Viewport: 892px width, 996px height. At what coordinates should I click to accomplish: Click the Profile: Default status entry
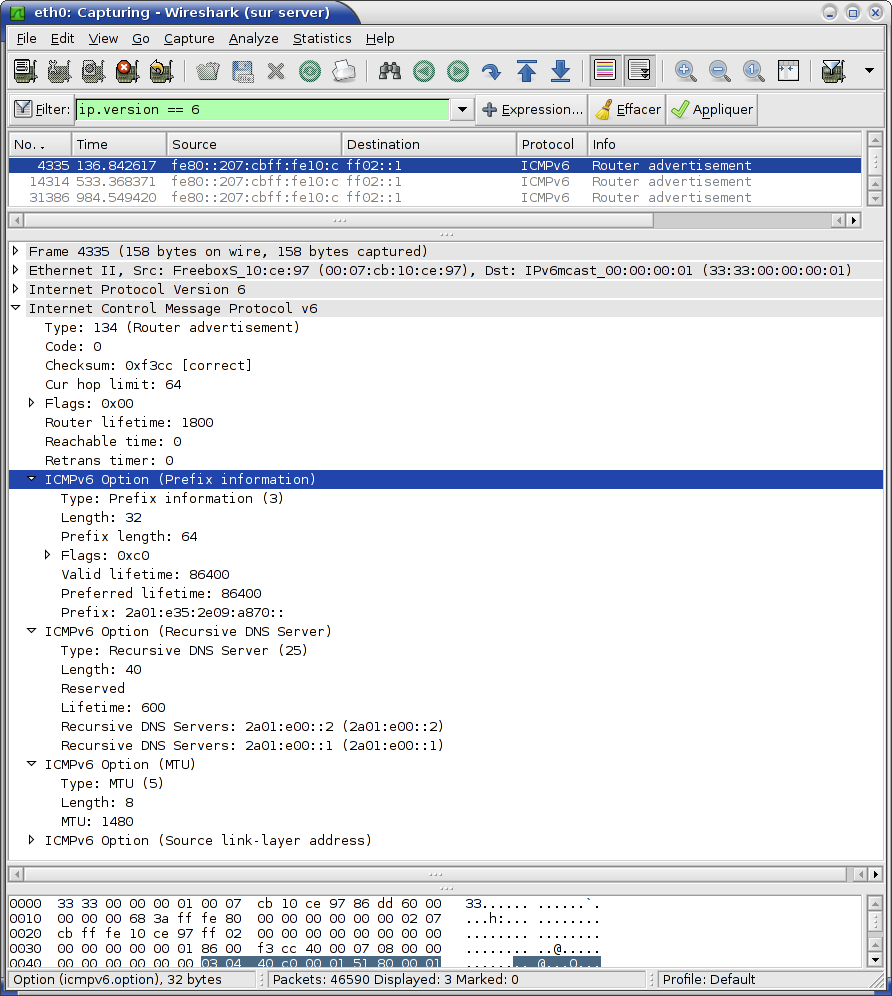click(x=709, y=979)
